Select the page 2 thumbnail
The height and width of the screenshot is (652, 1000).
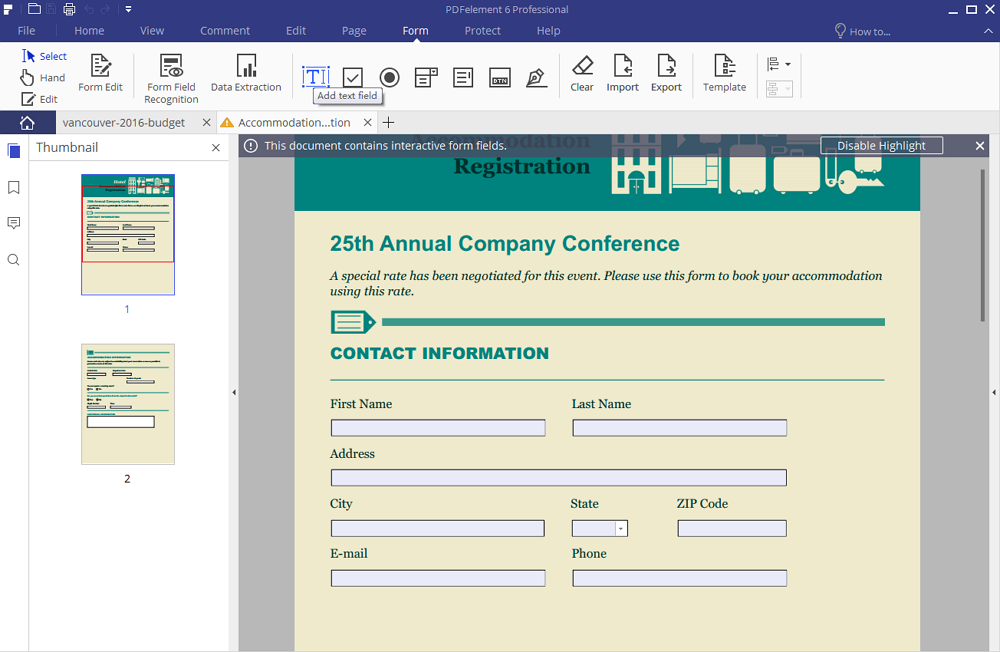click(x=128, y=404)
